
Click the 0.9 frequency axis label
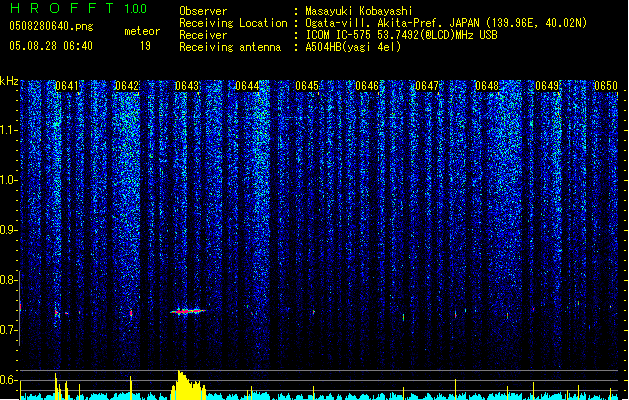[x=9, y=230]
